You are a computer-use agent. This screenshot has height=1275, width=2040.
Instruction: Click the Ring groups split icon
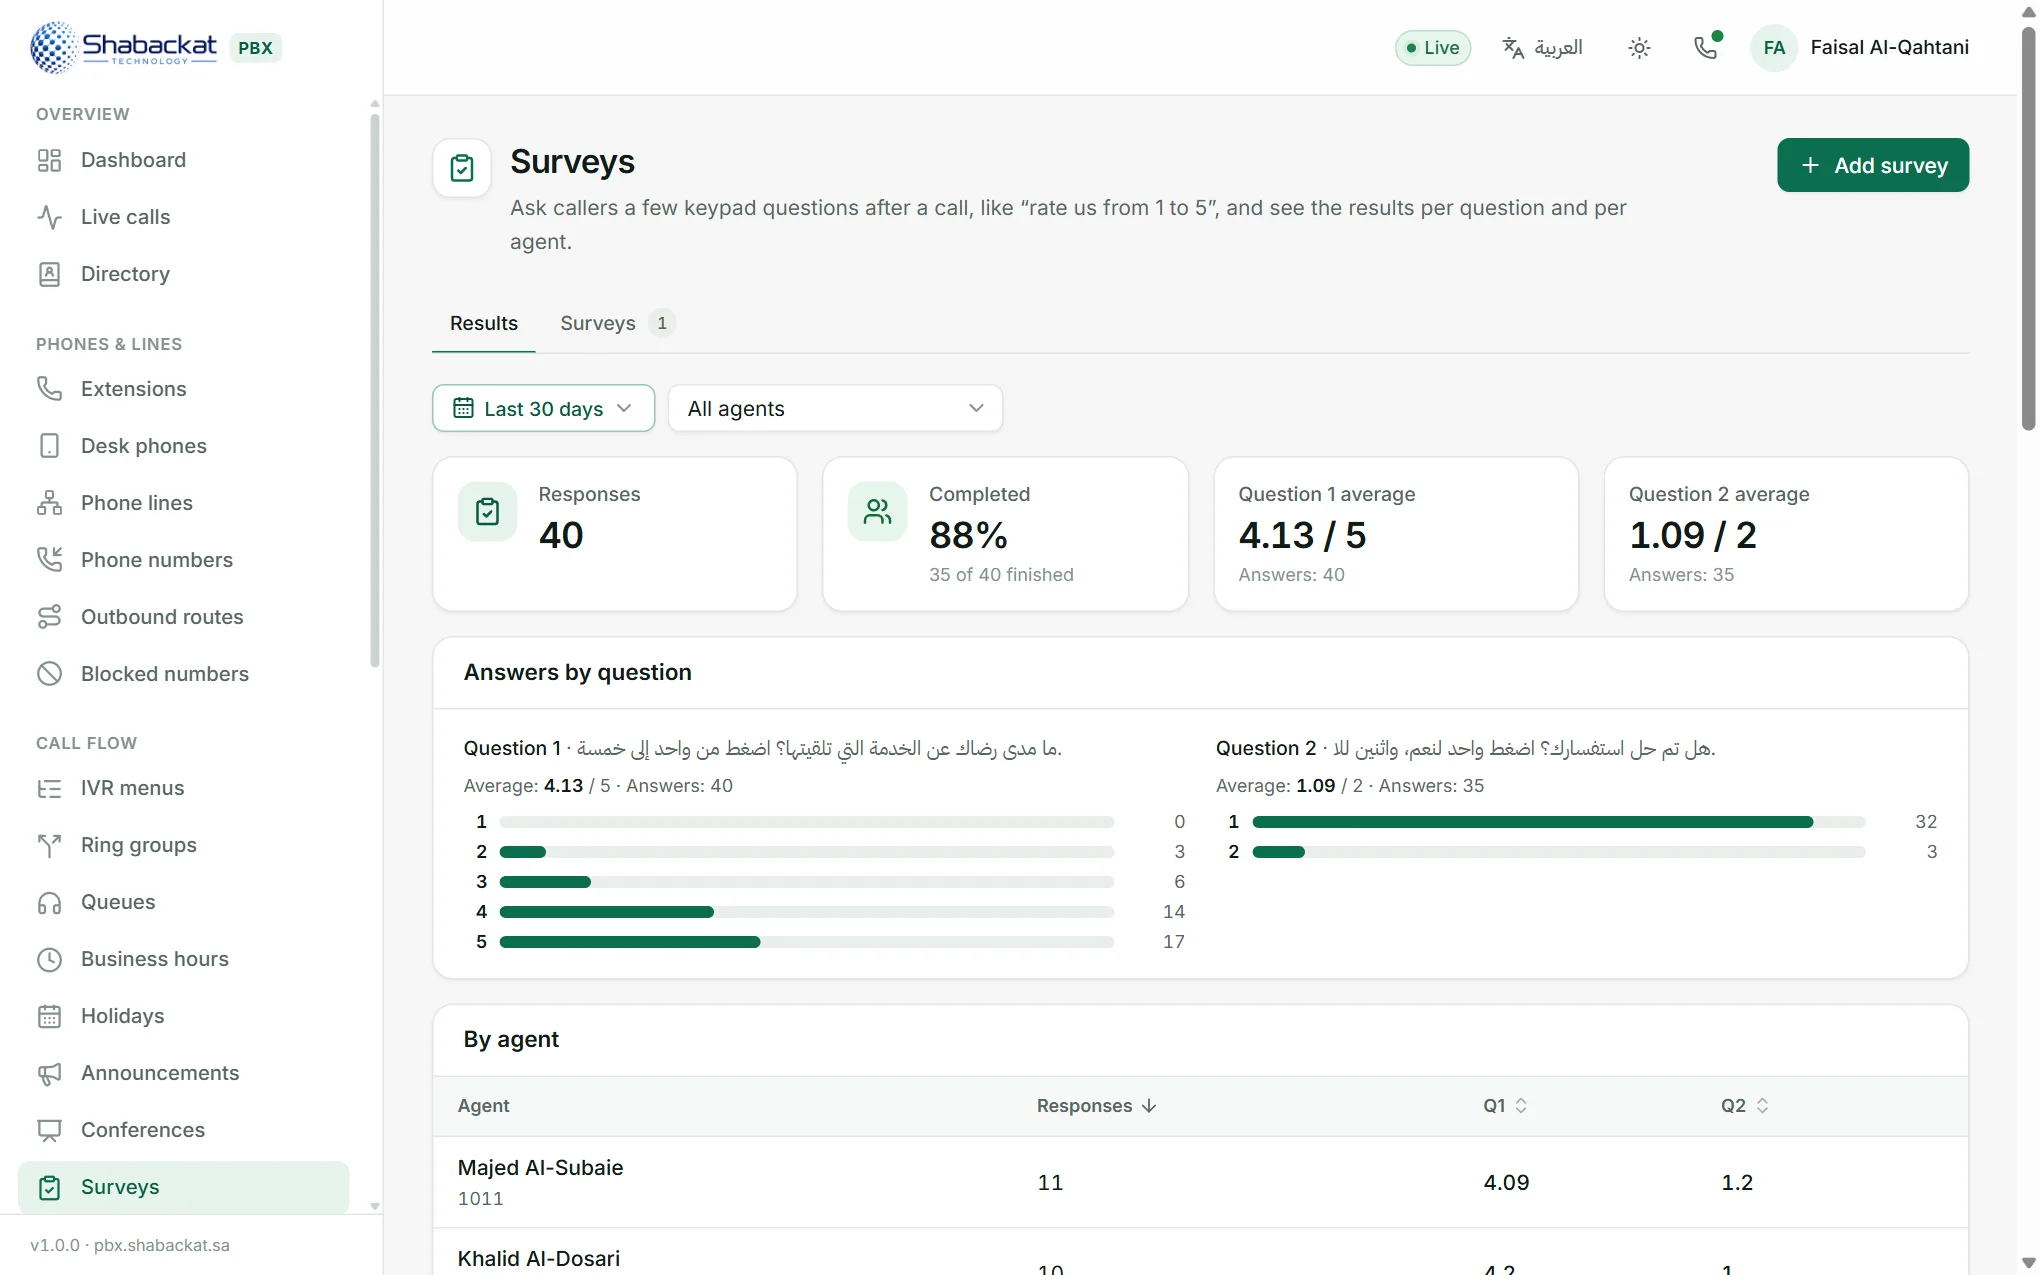click(49, 845)
